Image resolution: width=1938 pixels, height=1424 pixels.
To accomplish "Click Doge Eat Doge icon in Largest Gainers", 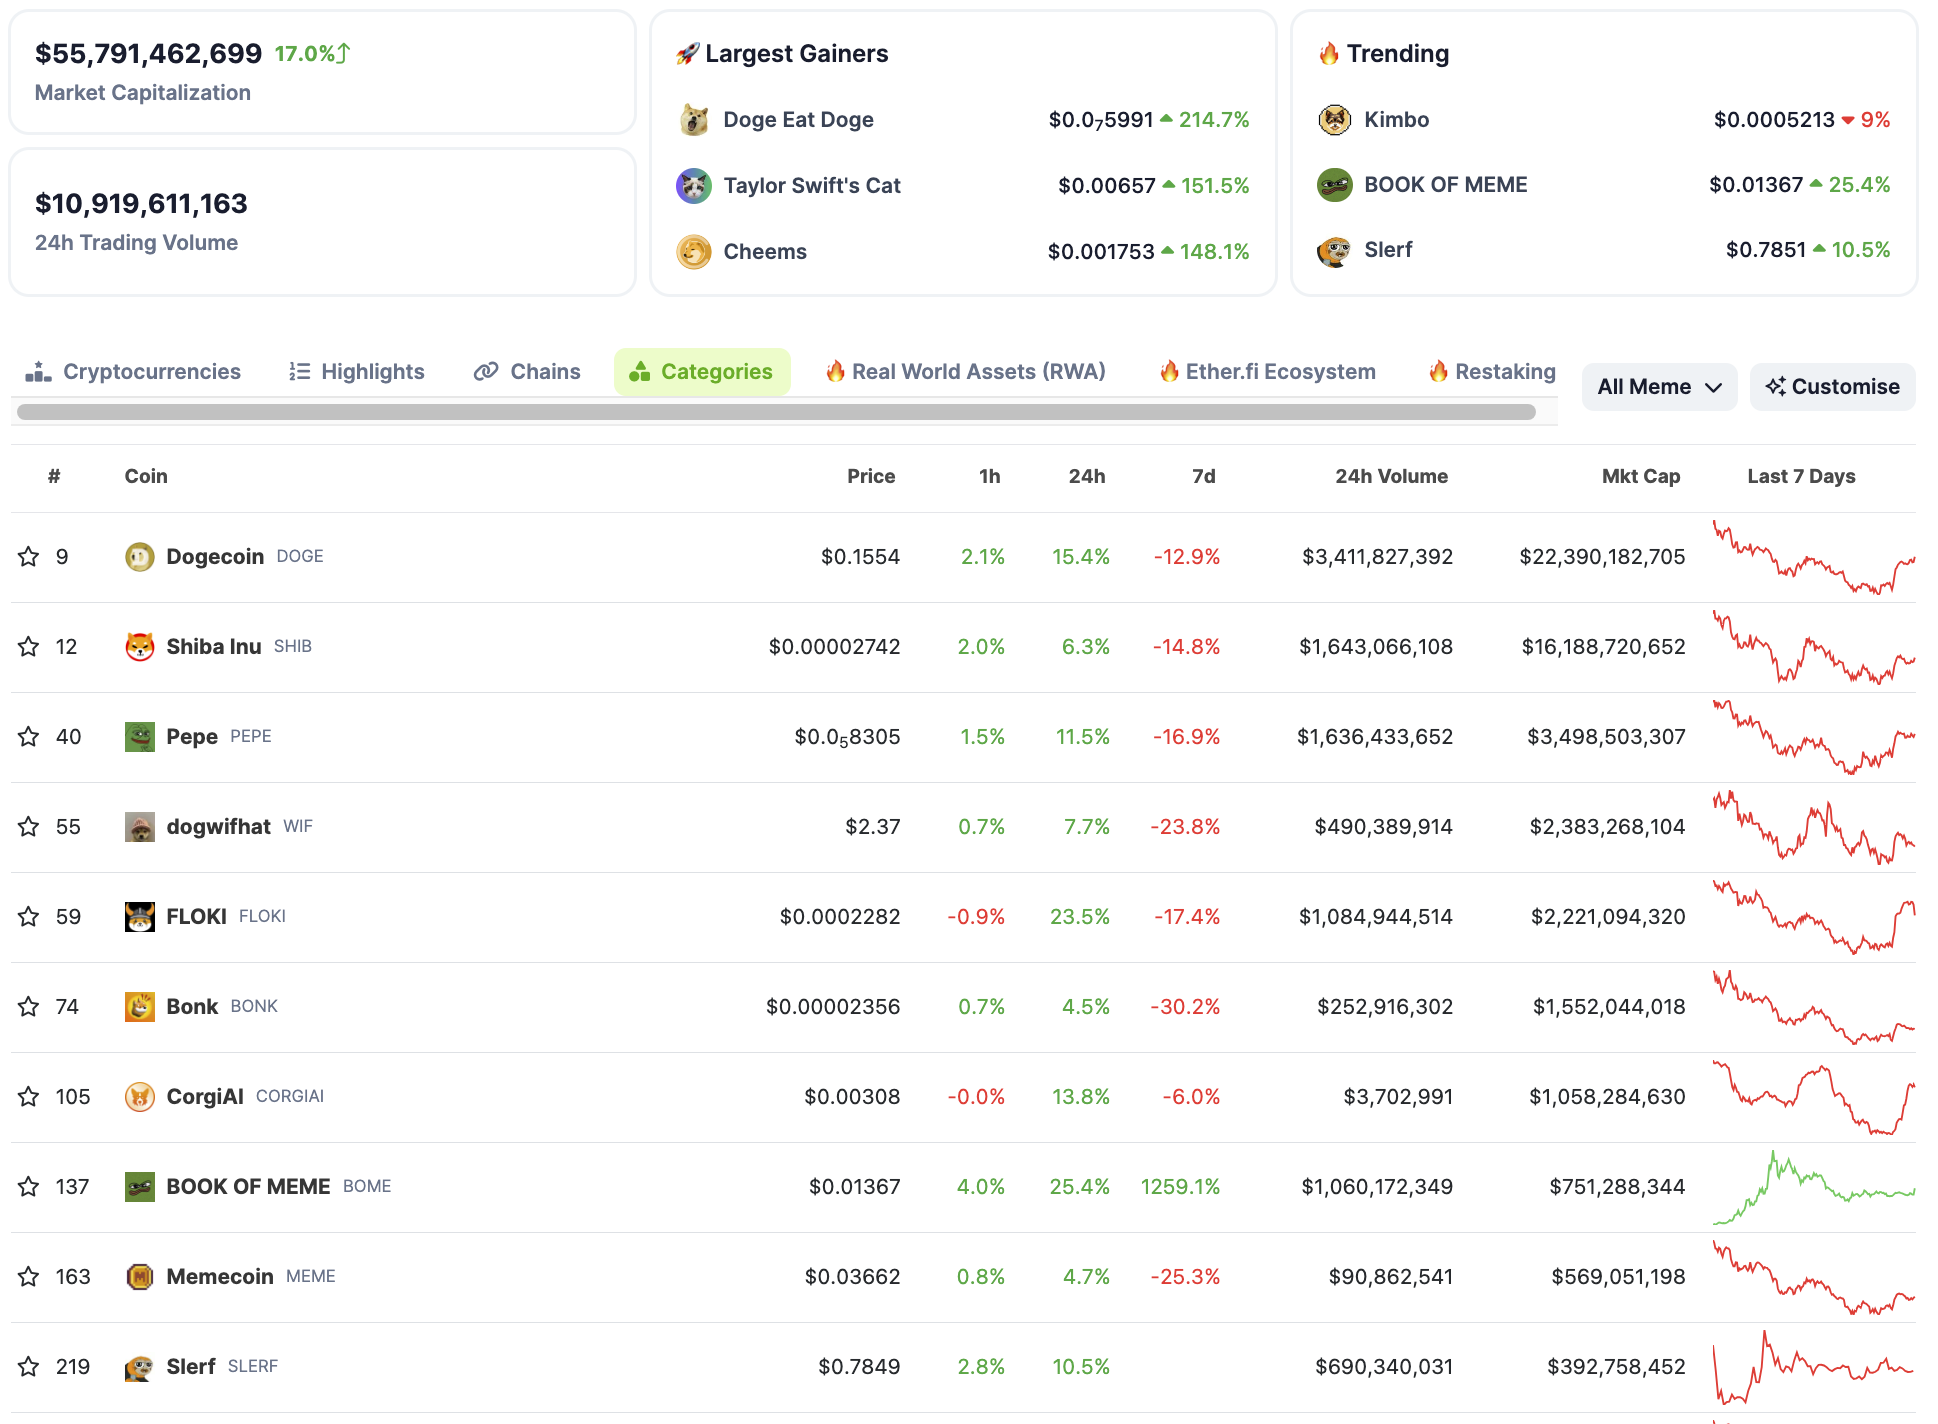I will pos(693,120).
